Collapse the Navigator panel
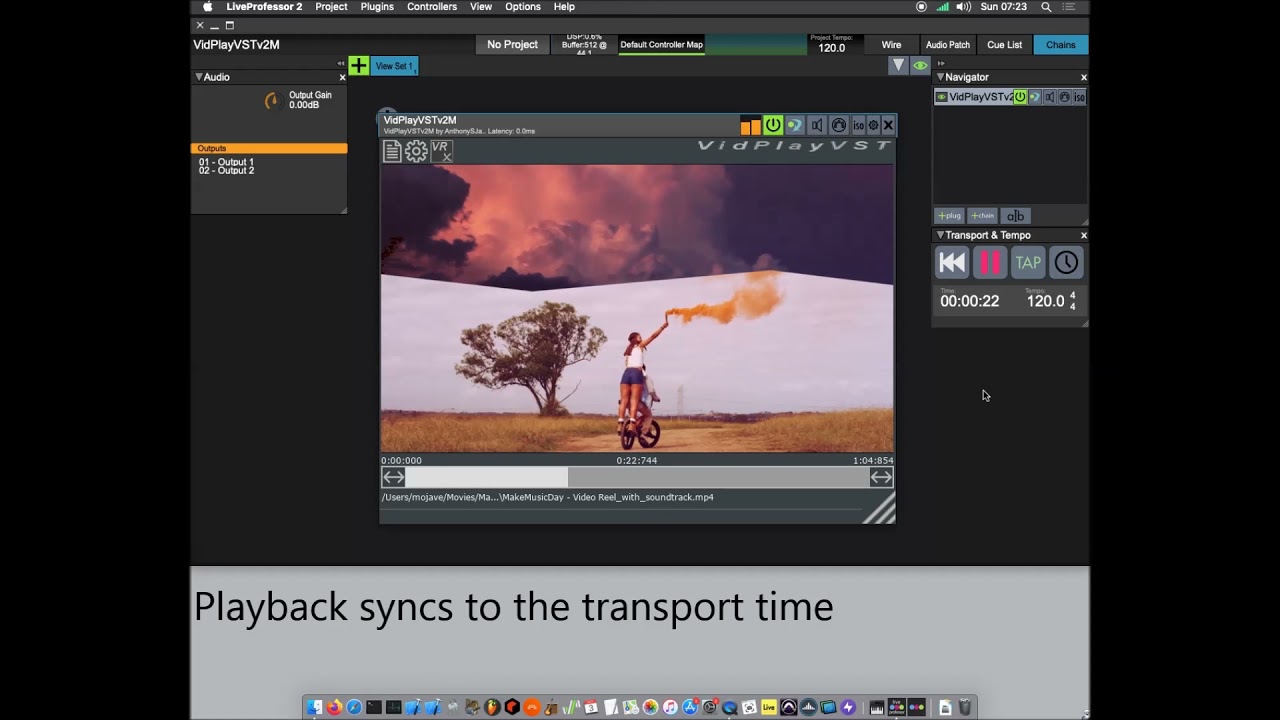1280x720 pixels. pos(940,77)
